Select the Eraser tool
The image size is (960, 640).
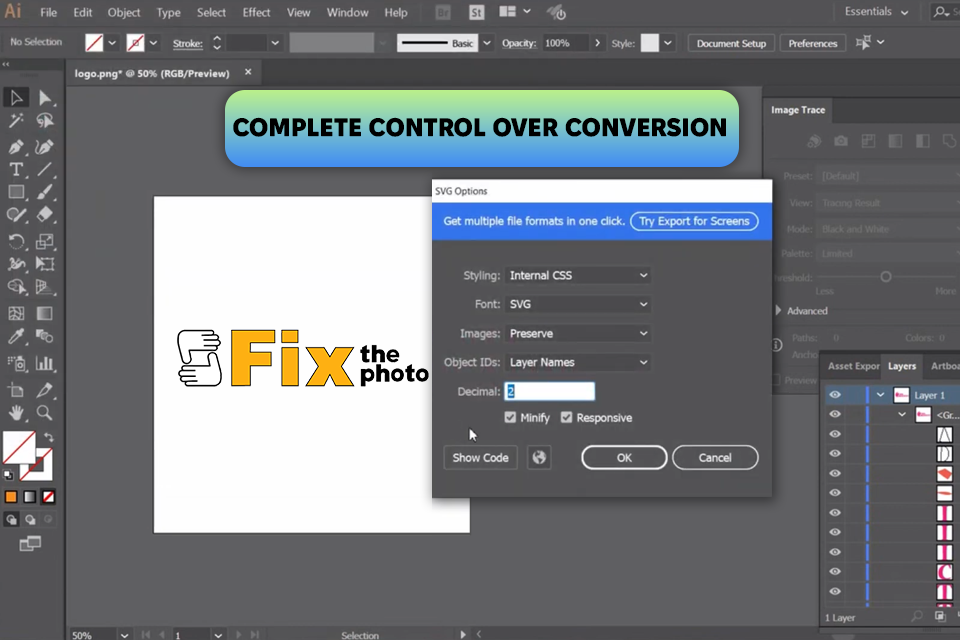(x=45, y=215)
